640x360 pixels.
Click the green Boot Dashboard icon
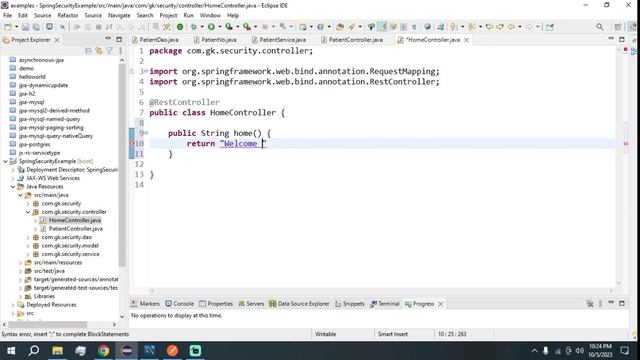pyautogui.click(x=180, y=27)
